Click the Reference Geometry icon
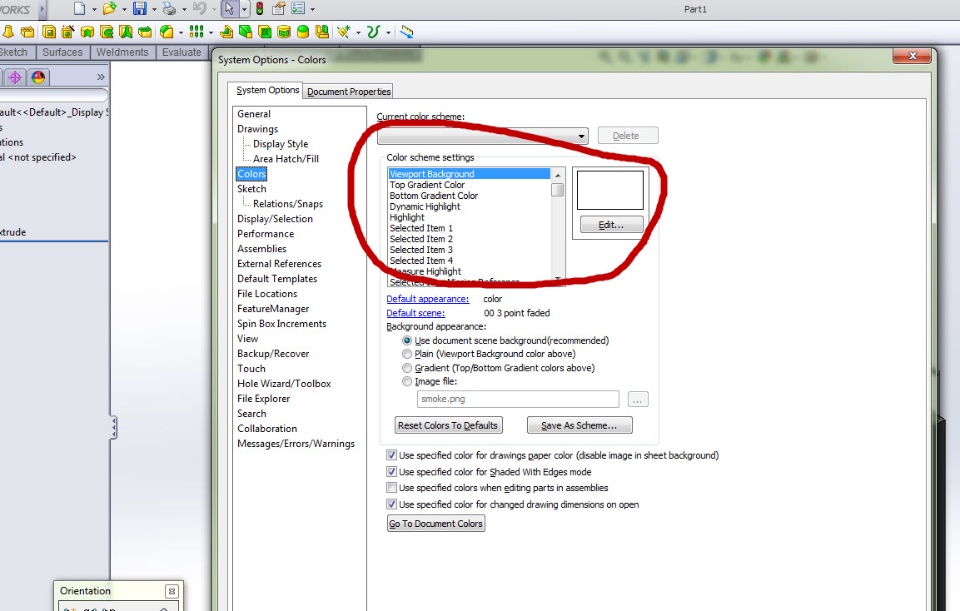The height and width of the screenshot is (611, 960). [x=343, y=32]
